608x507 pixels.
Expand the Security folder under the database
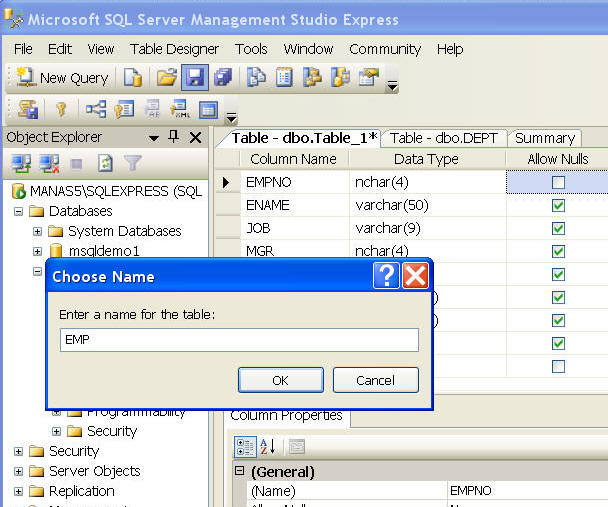pyautogui.click(x=56, y=431)
